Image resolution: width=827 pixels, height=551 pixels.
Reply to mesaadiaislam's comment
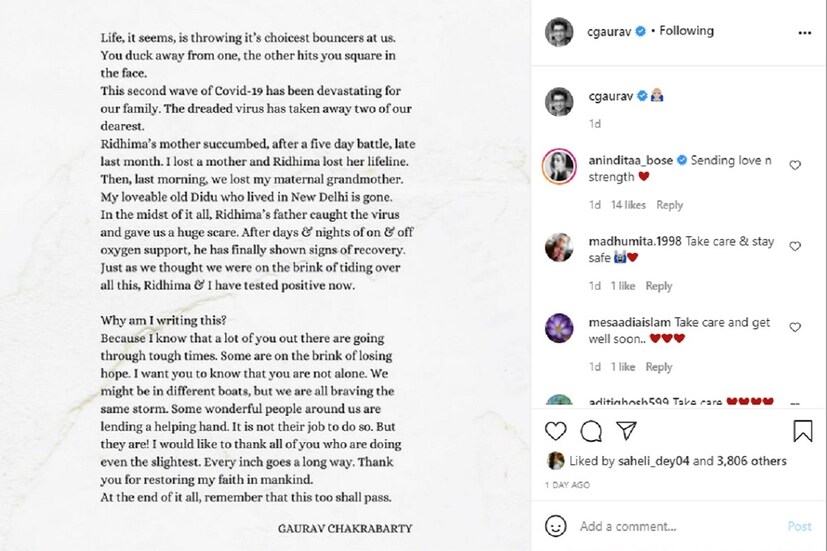[x=659, y=367]
